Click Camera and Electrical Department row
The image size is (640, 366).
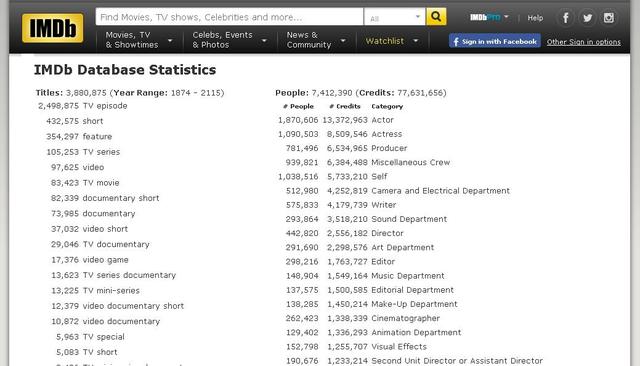398,191
